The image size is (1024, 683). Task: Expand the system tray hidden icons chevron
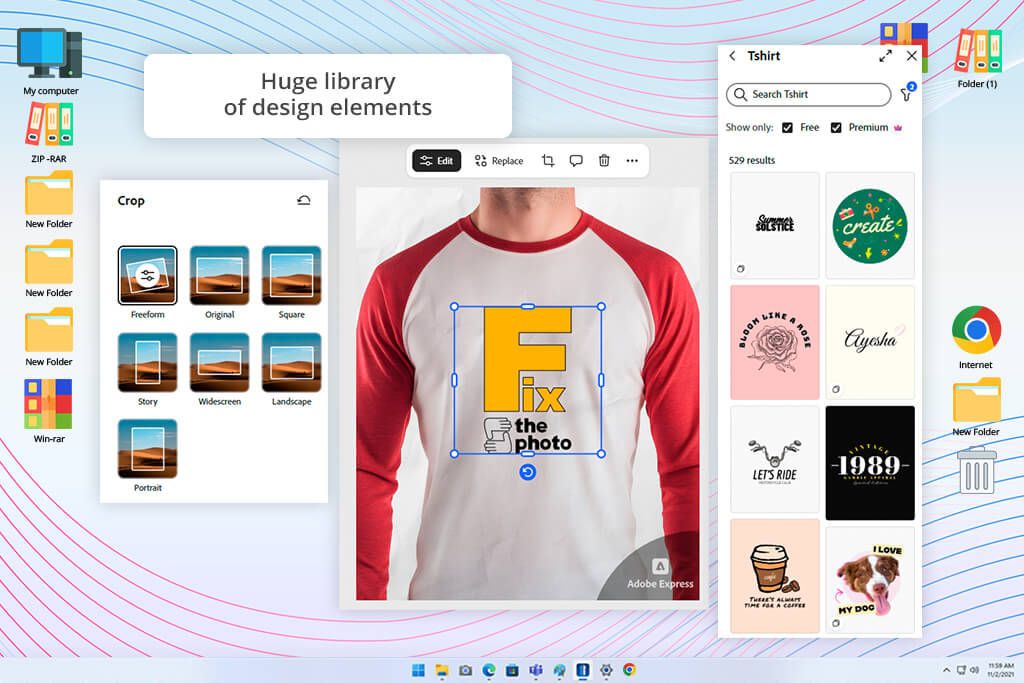[x=946, y=670]
